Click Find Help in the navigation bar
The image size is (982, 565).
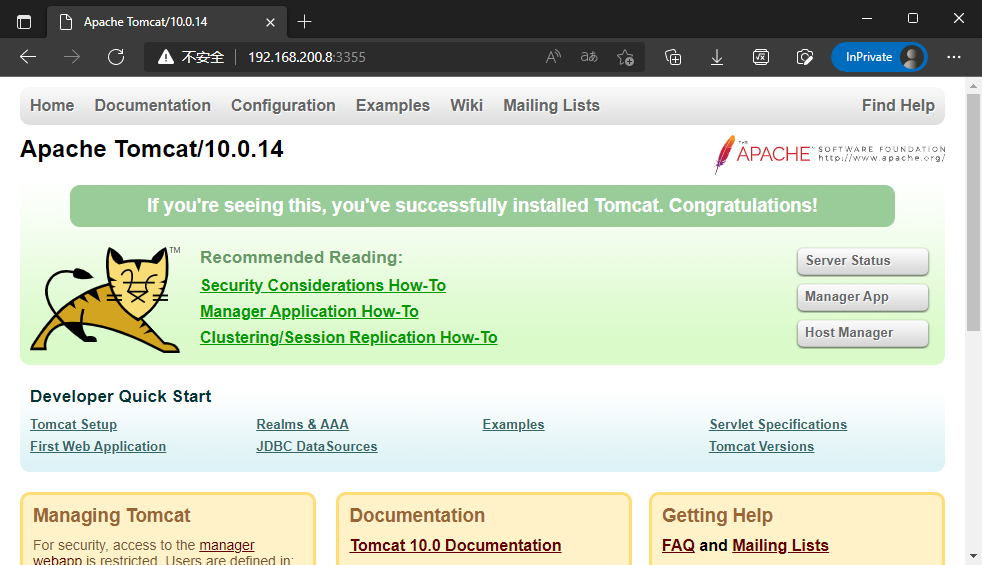point(898,105)
